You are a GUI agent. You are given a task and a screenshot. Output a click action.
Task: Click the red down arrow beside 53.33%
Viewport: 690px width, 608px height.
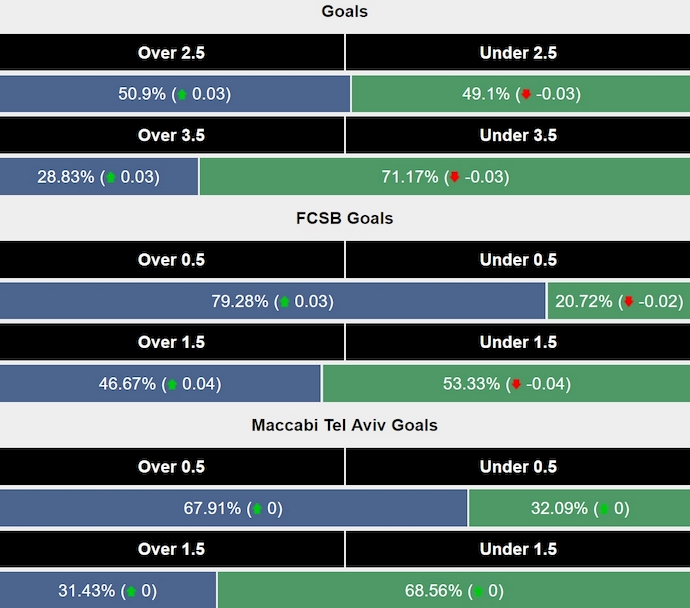pos(516,384)
